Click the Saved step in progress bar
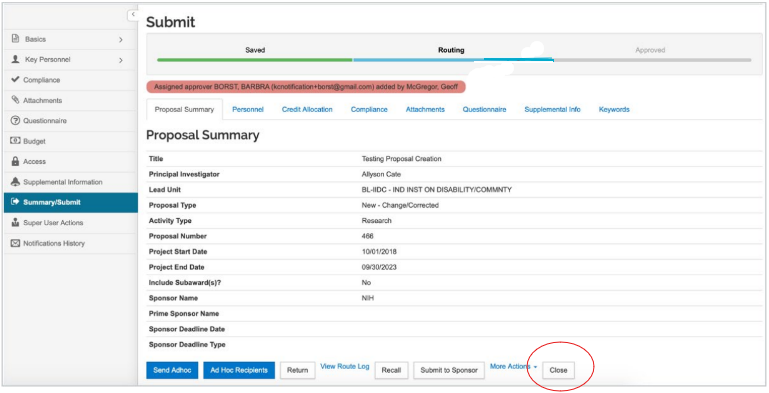This screenshot has height=393, width=769. (x=255, y=50)
